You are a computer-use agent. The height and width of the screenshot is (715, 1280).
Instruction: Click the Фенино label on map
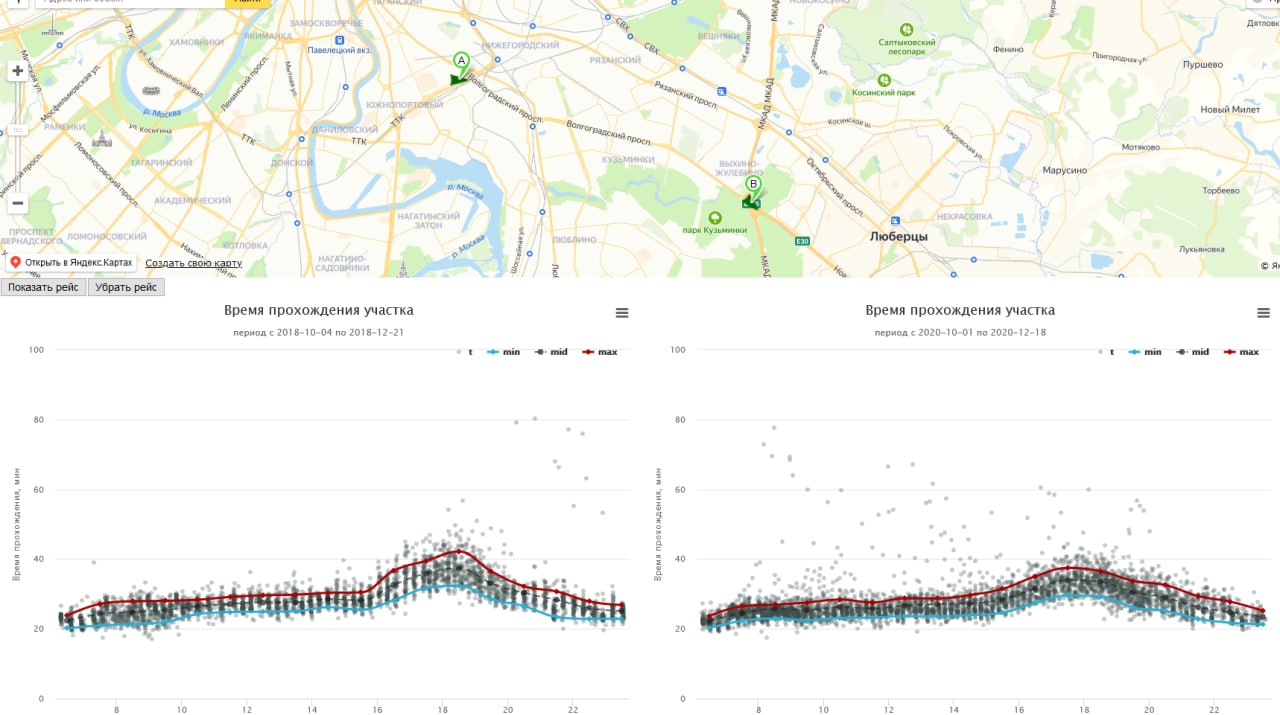coord(1008,48)
